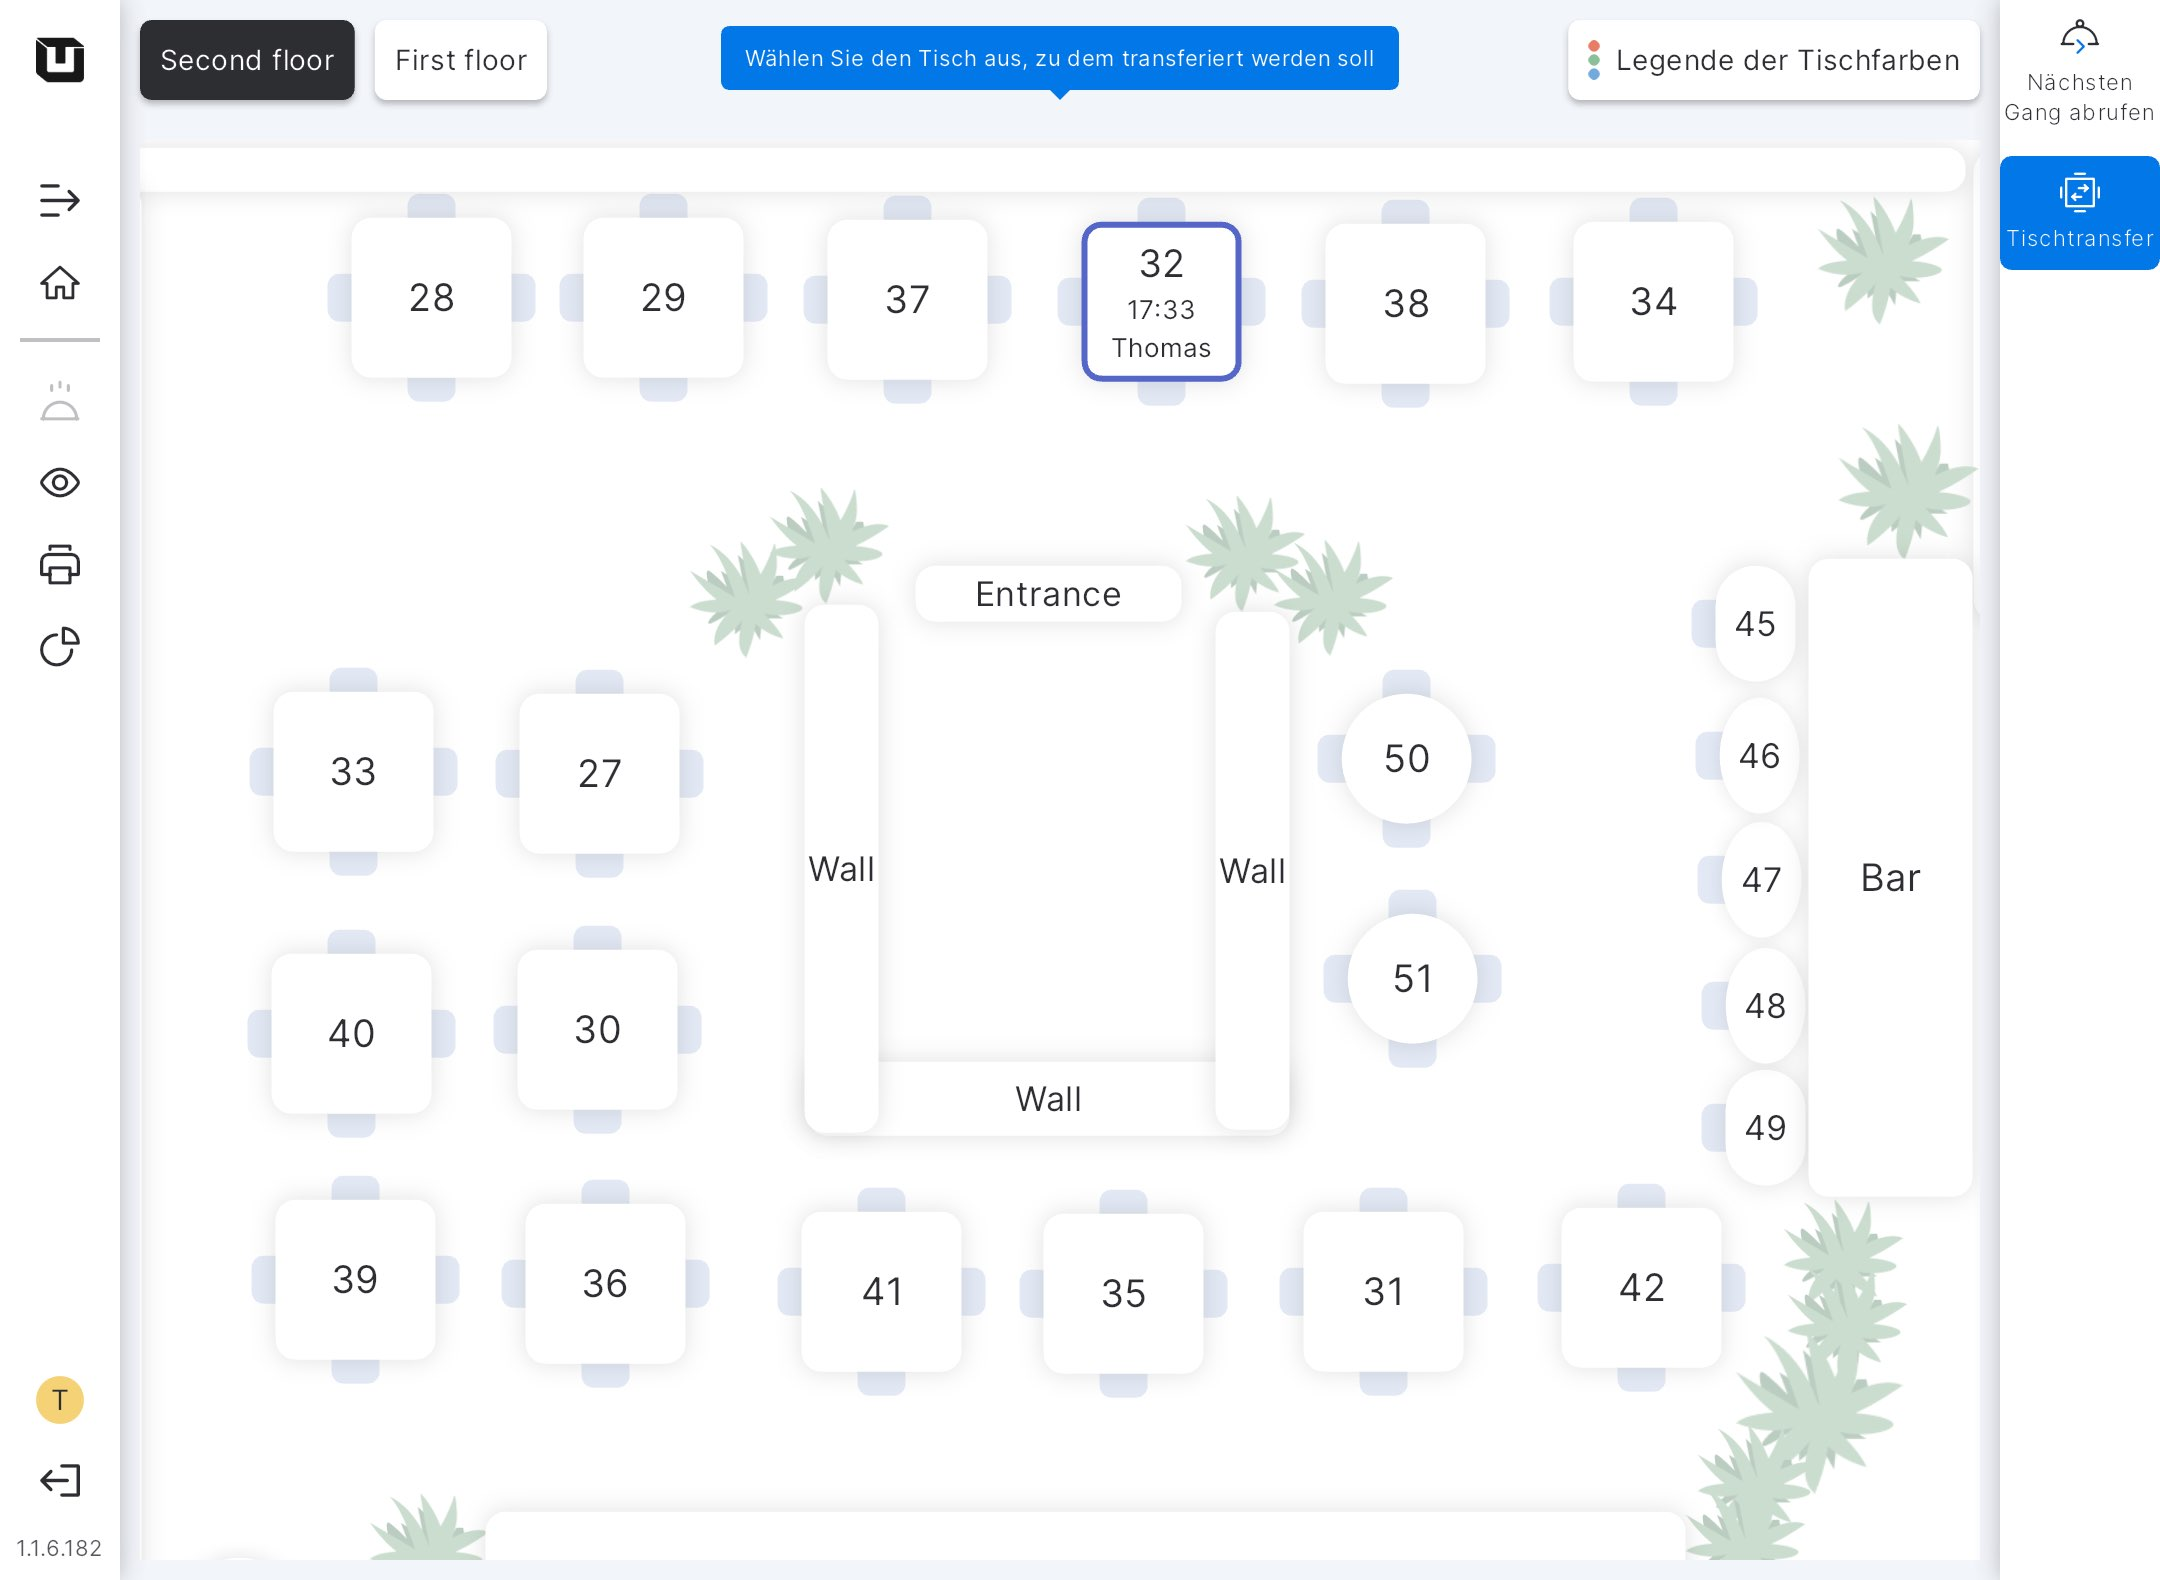This screenshot has height=1580, width=2160.
Task: Choose table 38 as transfer target
Action: click(1405, 303)
